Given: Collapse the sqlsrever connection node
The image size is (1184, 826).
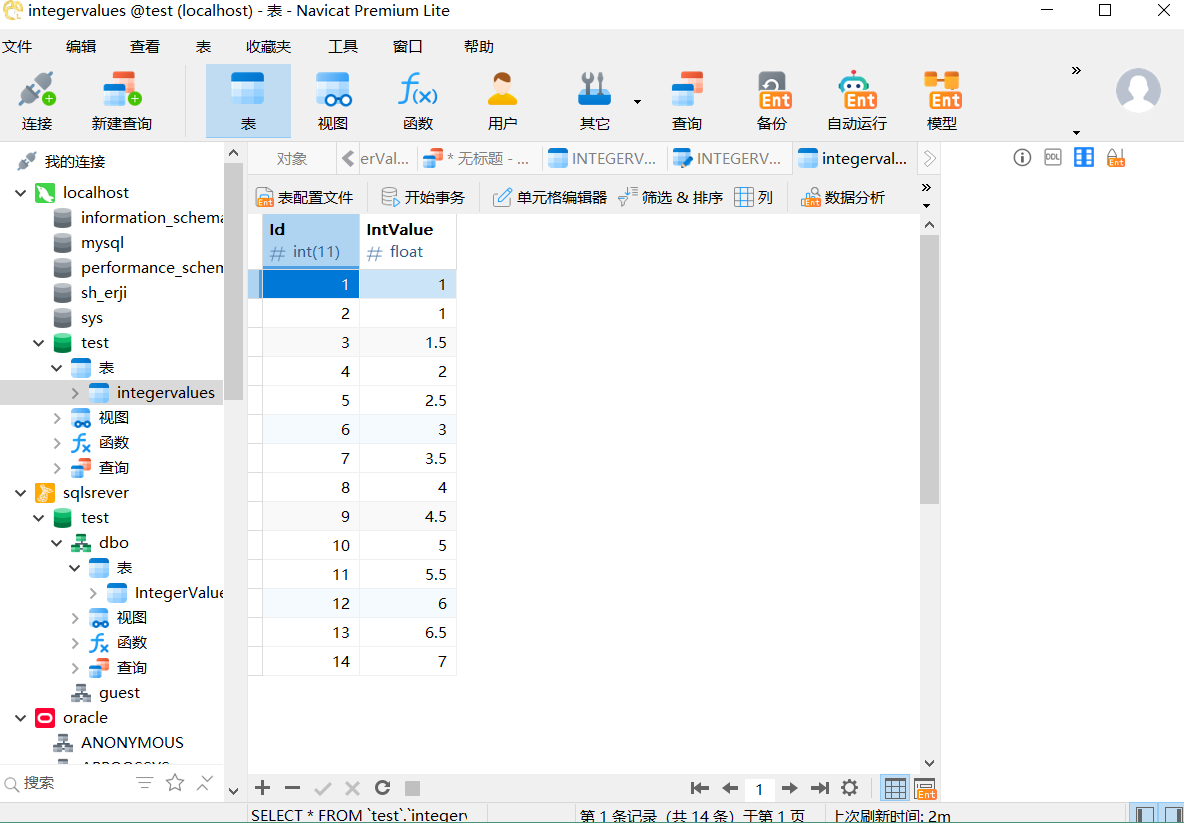Looking at the screenshot, I should pyautogui.click(x=20, y=493).
